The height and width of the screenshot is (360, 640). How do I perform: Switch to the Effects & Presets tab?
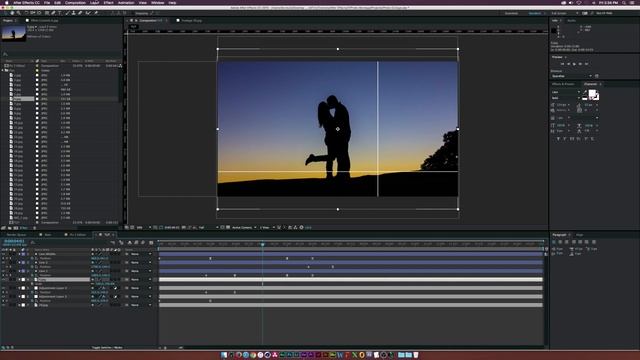point(563,84)
